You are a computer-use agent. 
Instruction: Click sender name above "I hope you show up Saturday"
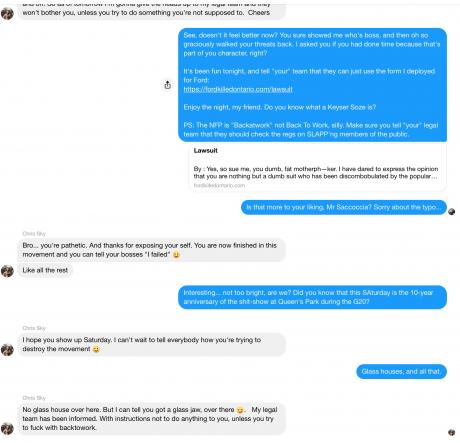point(34,328)
